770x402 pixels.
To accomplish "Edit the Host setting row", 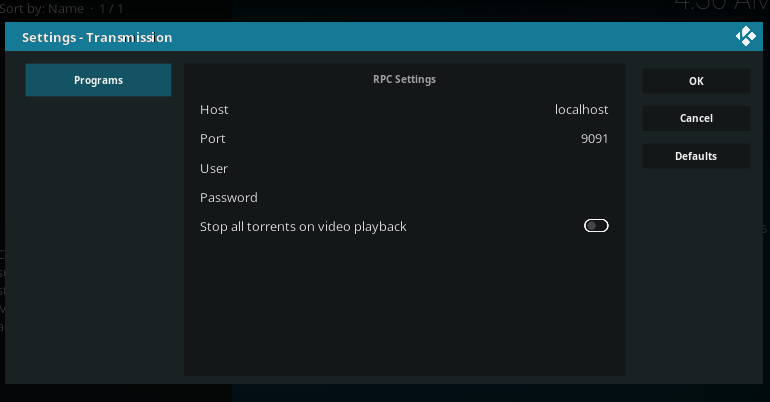I will 404,110.
